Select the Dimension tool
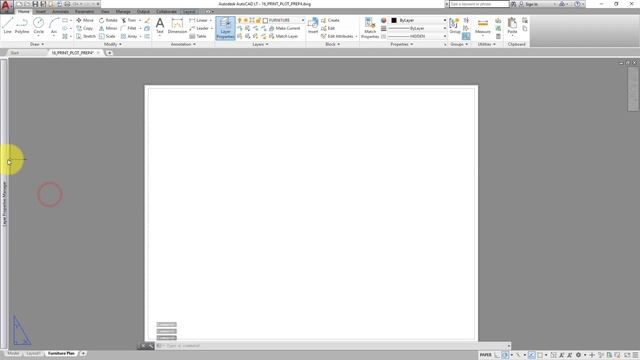The image size is (640, 360). 177,26
